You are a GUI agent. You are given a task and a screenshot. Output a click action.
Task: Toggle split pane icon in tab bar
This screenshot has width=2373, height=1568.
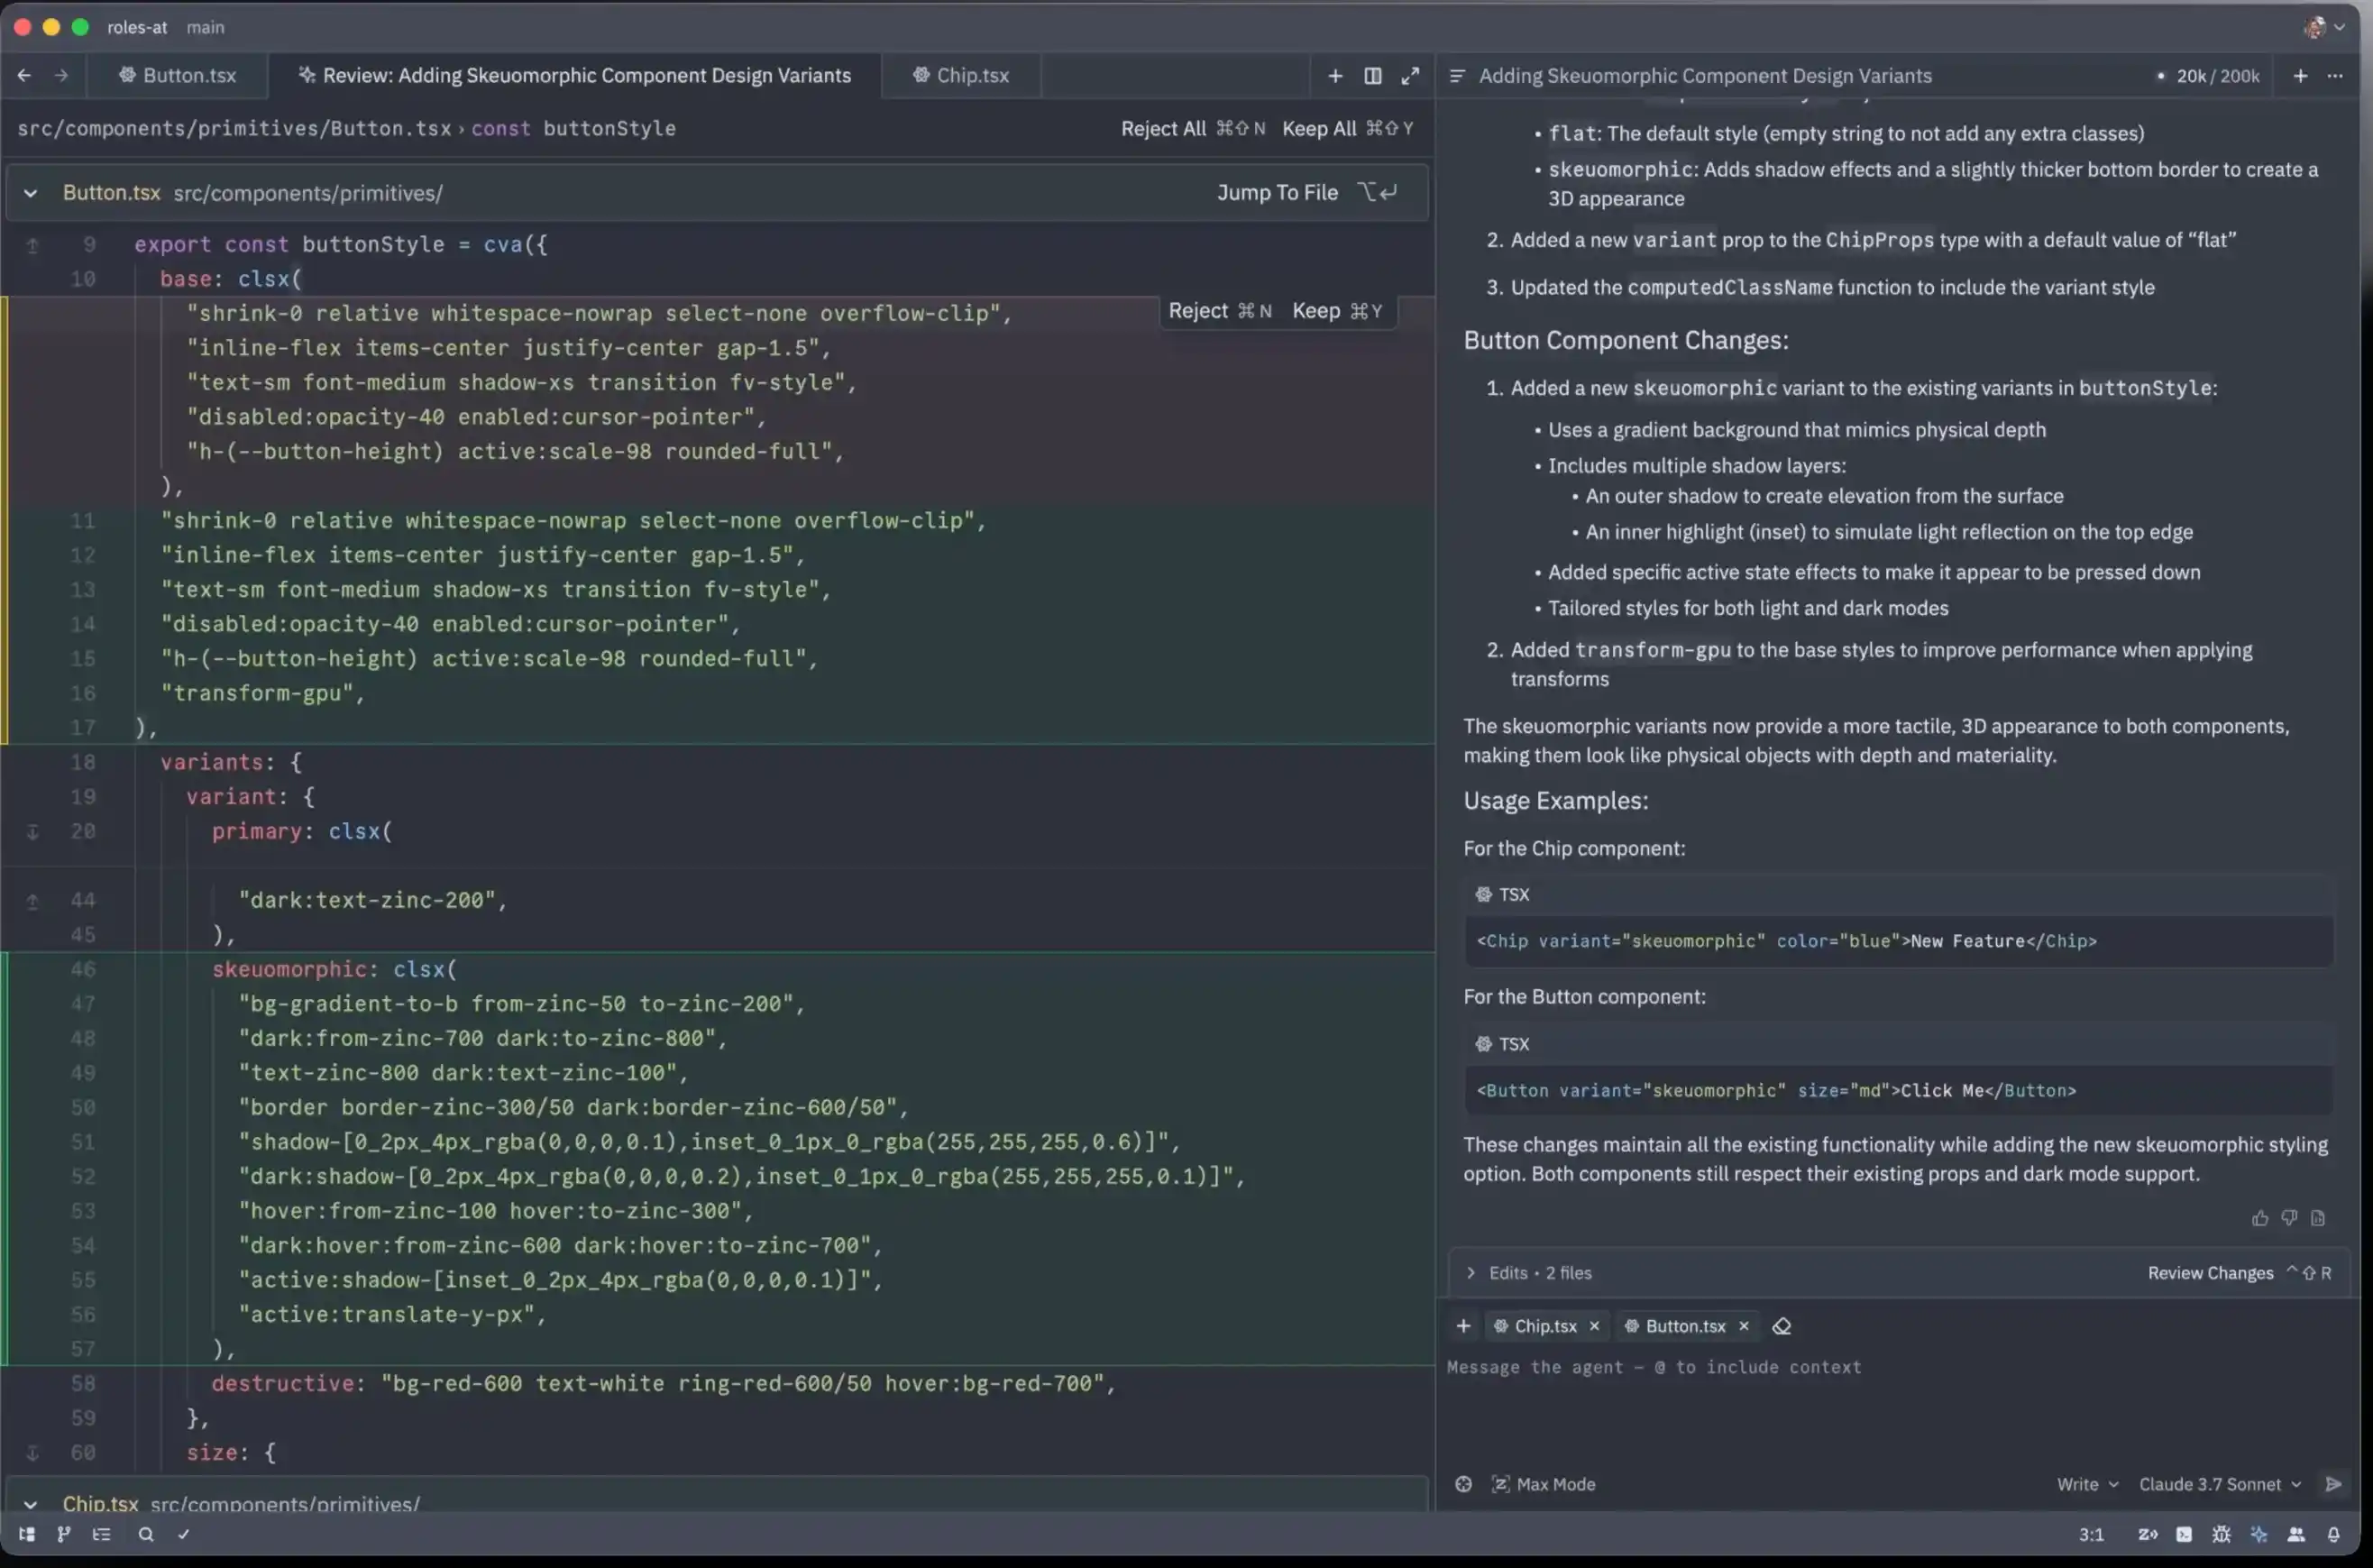[x=1373, y=76]
